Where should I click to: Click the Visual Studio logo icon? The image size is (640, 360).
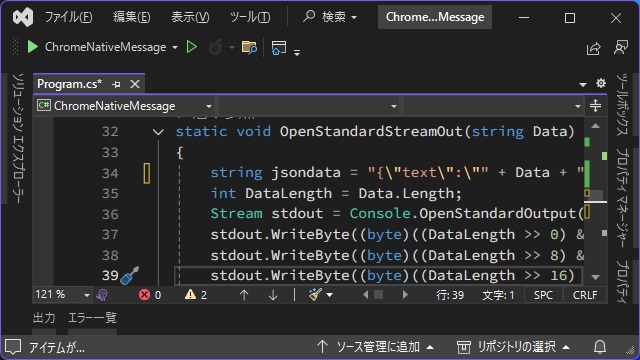pyautogui.click(x=23, y=18)
